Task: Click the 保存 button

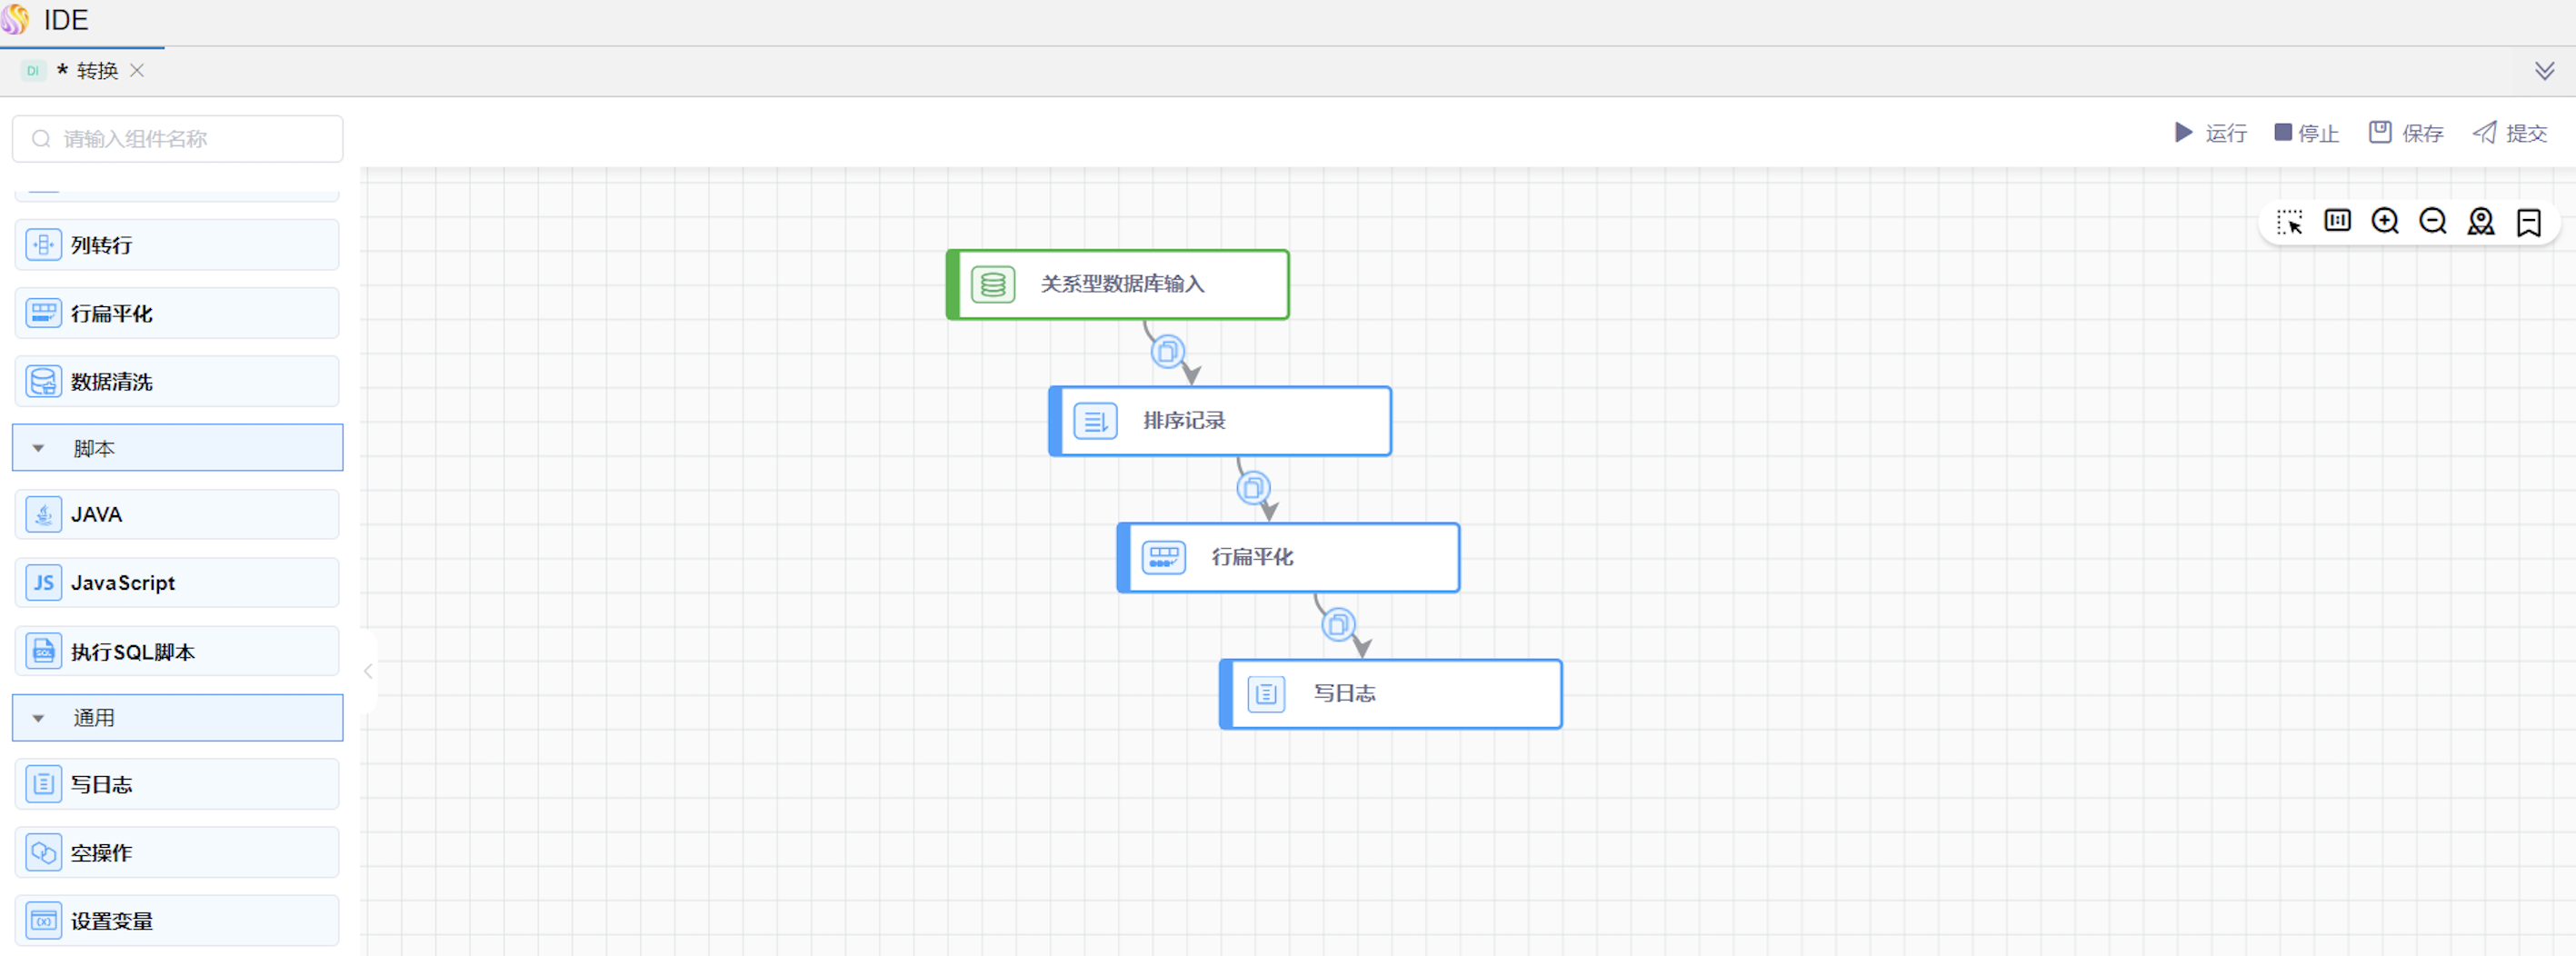Action: click(x=2405, y=133)
